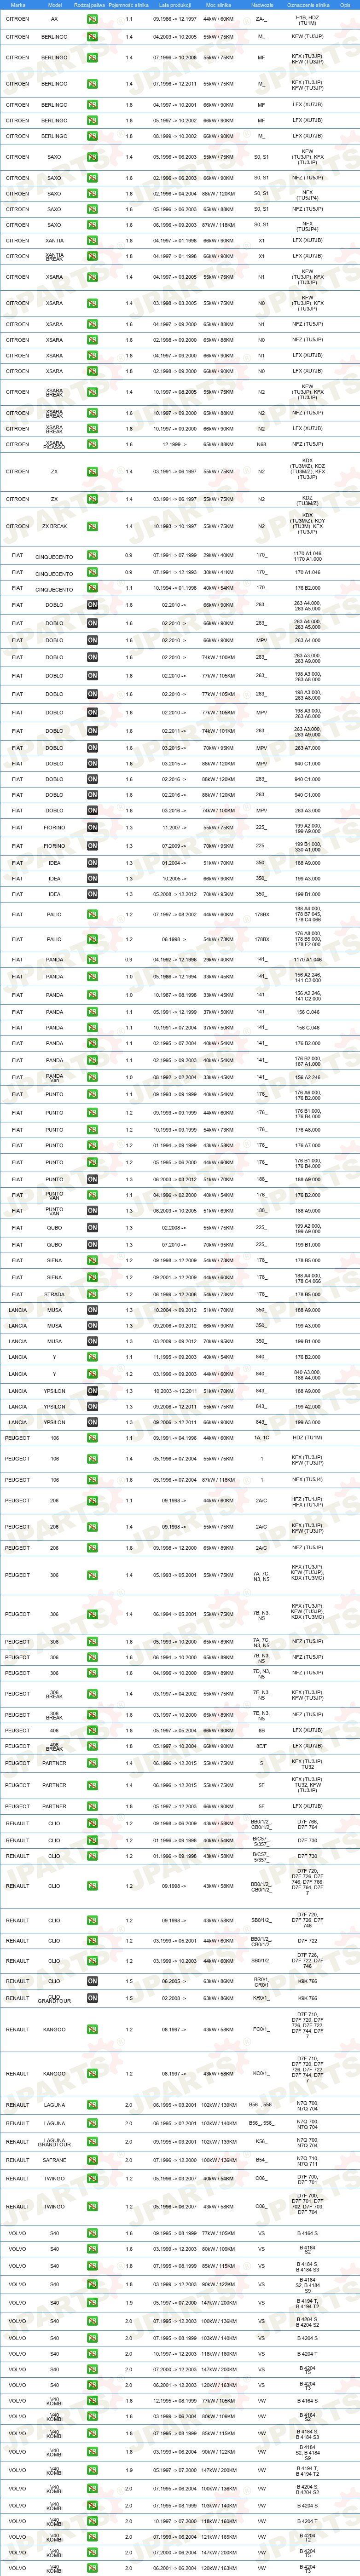
Task: Select the 406 BREAK model cell
Action: (x=54, y=1747)
